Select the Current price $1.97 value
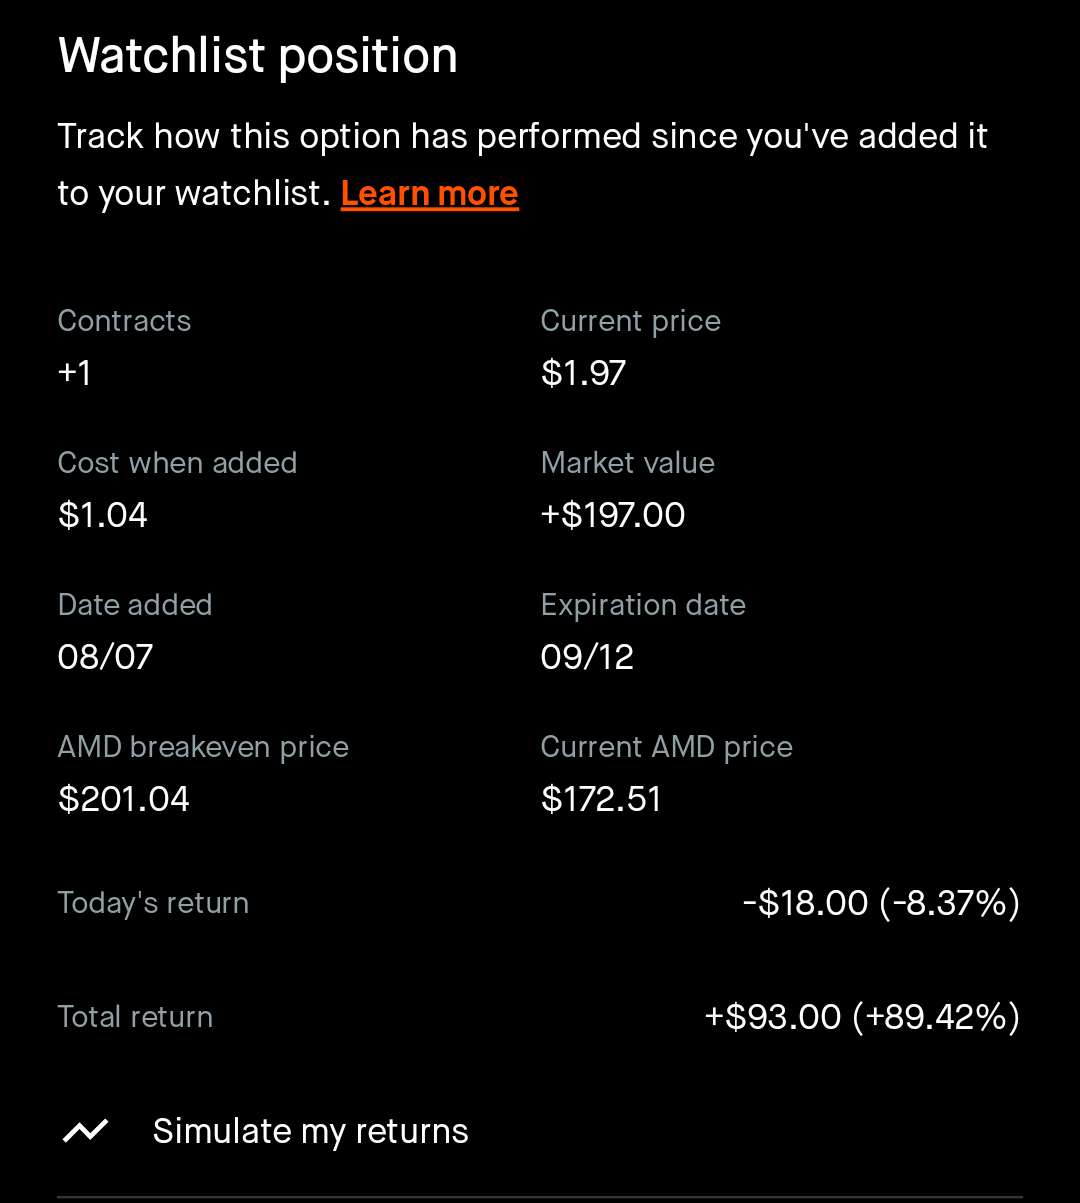 [x=583, y=373]
